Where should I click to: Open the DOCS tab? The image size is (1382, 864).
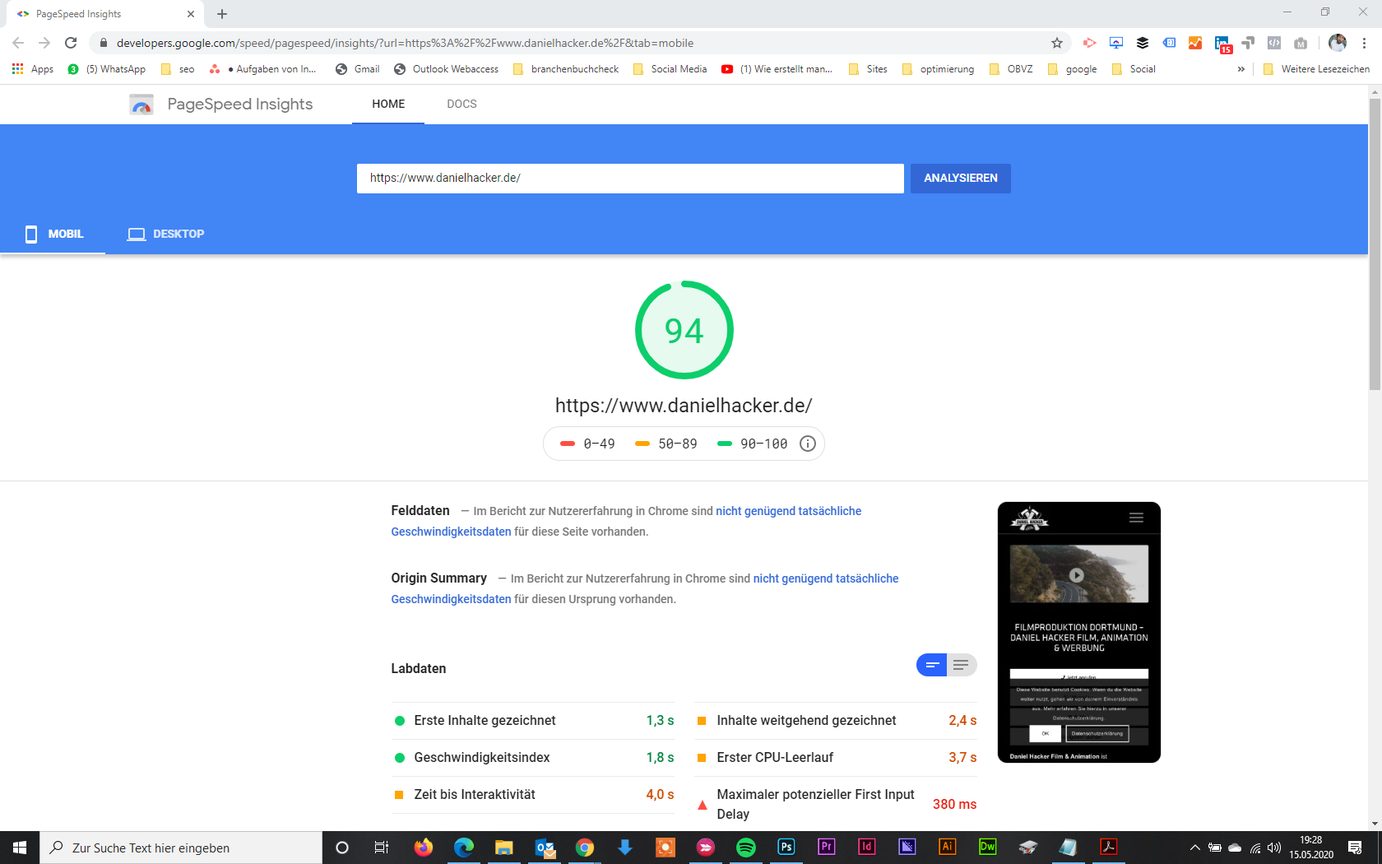tap(462, 104)
